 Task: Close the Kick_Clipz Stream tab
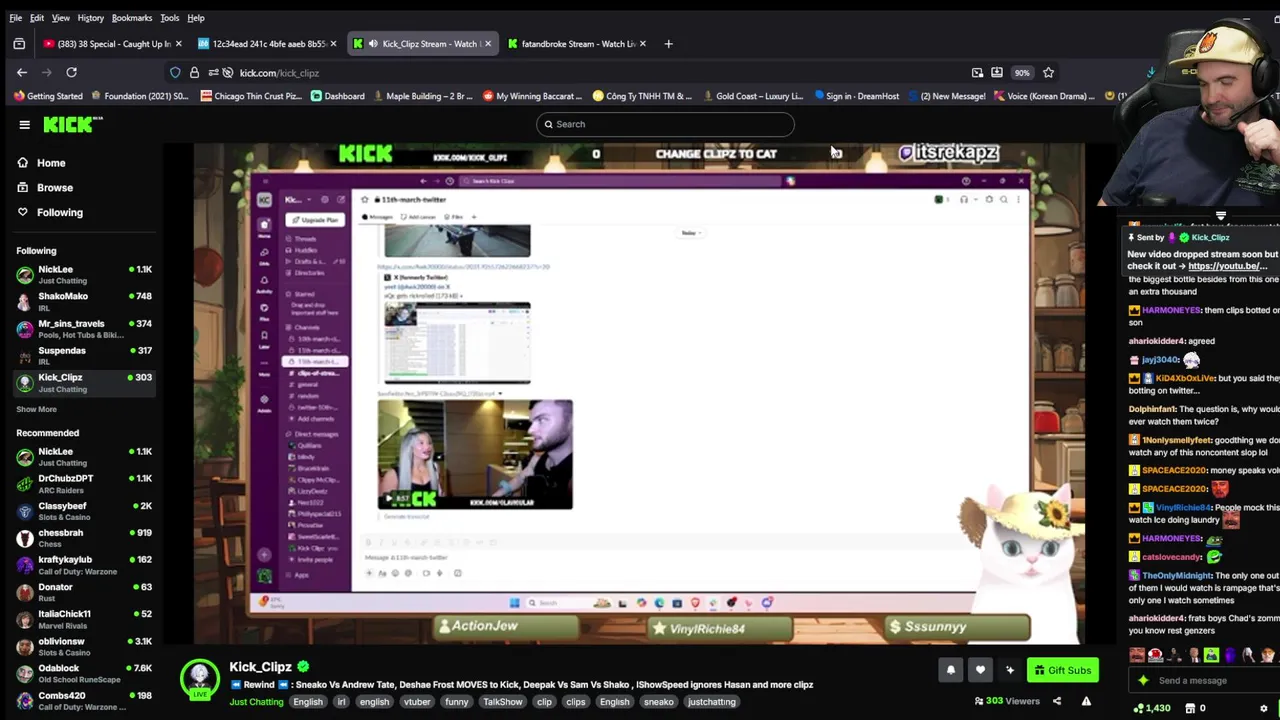pos(488,44)
